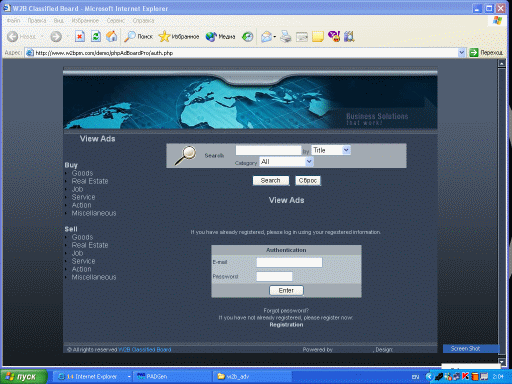Open Real Estate under the Sell section
Image resolution: width=512 pixels, height=384 pixels.
pyautogui.click(x=90, y=245)
